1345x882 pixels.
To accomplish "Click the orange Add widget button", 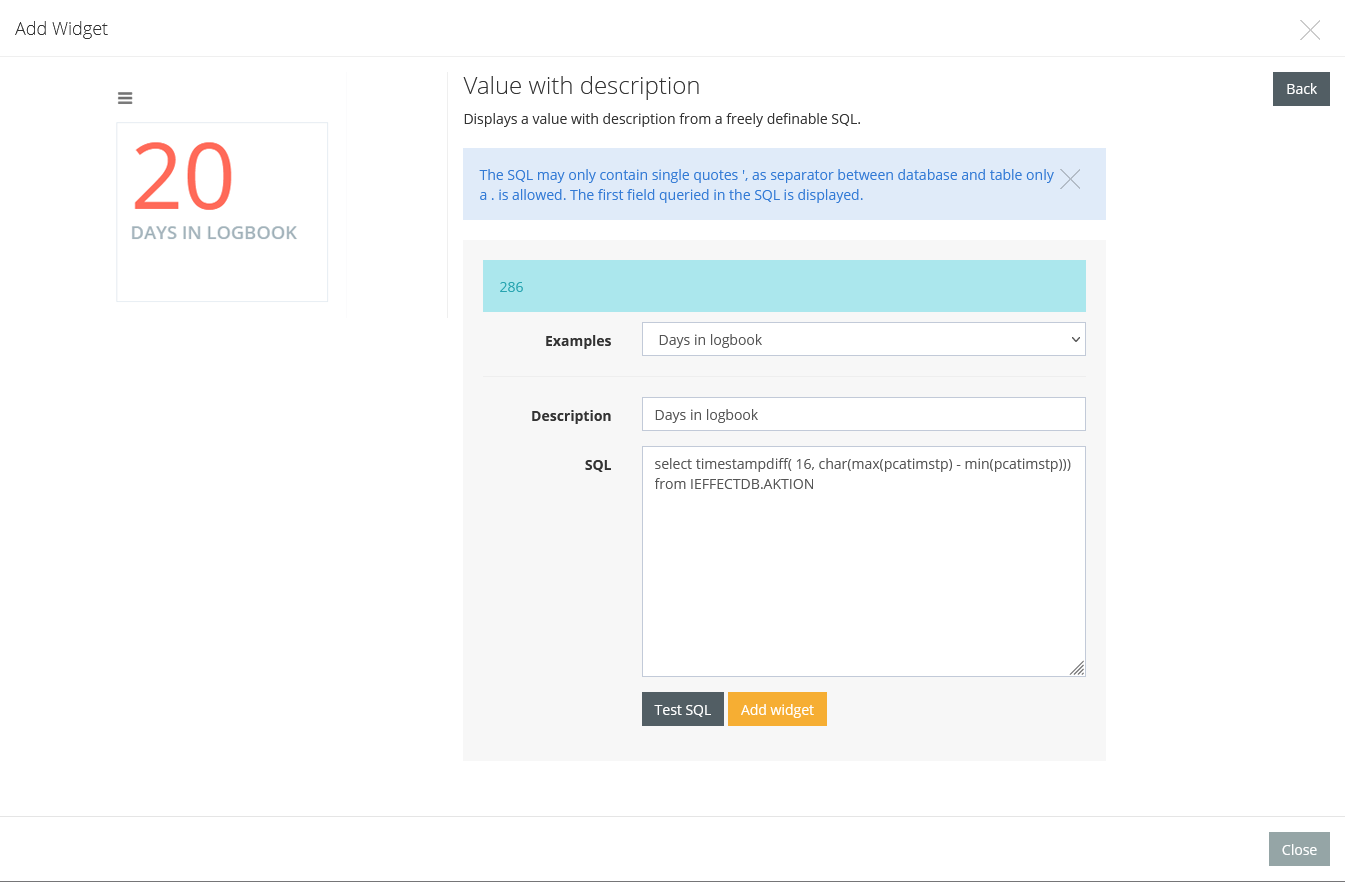I will point(777,710).
